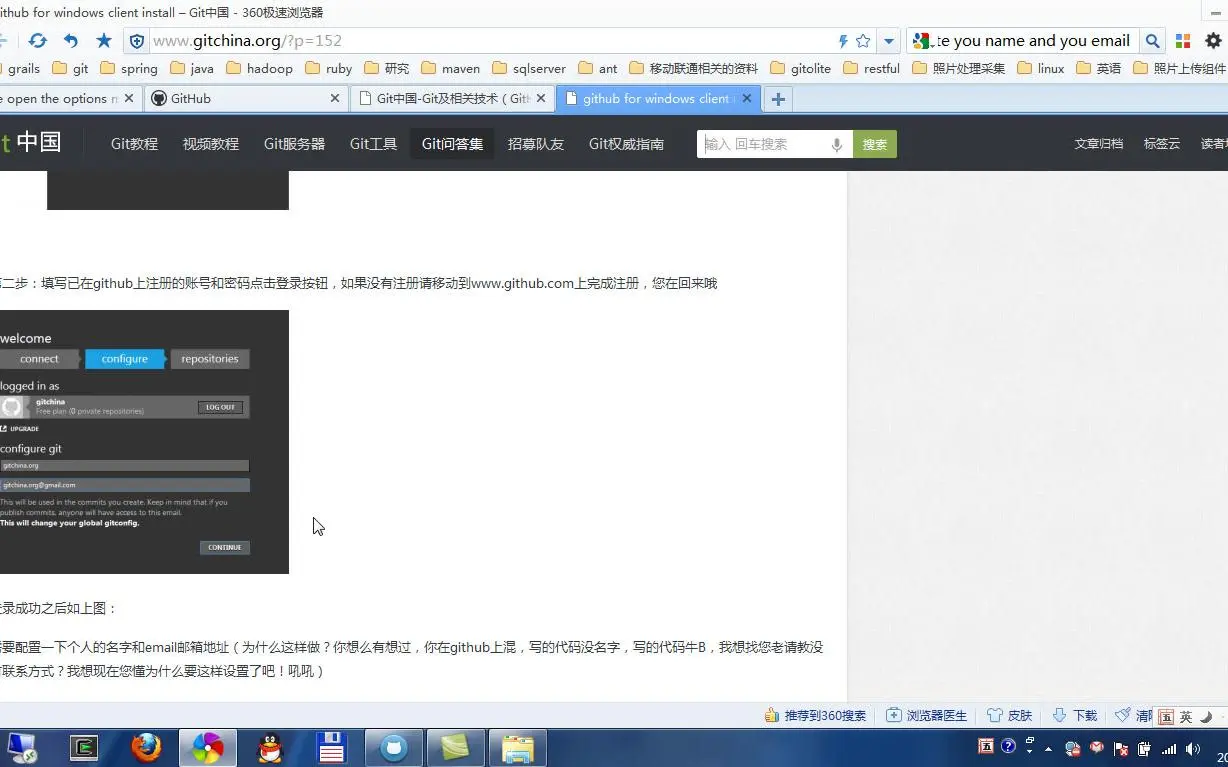Open the gitolite bookmark folder

(x=801, y=69)
